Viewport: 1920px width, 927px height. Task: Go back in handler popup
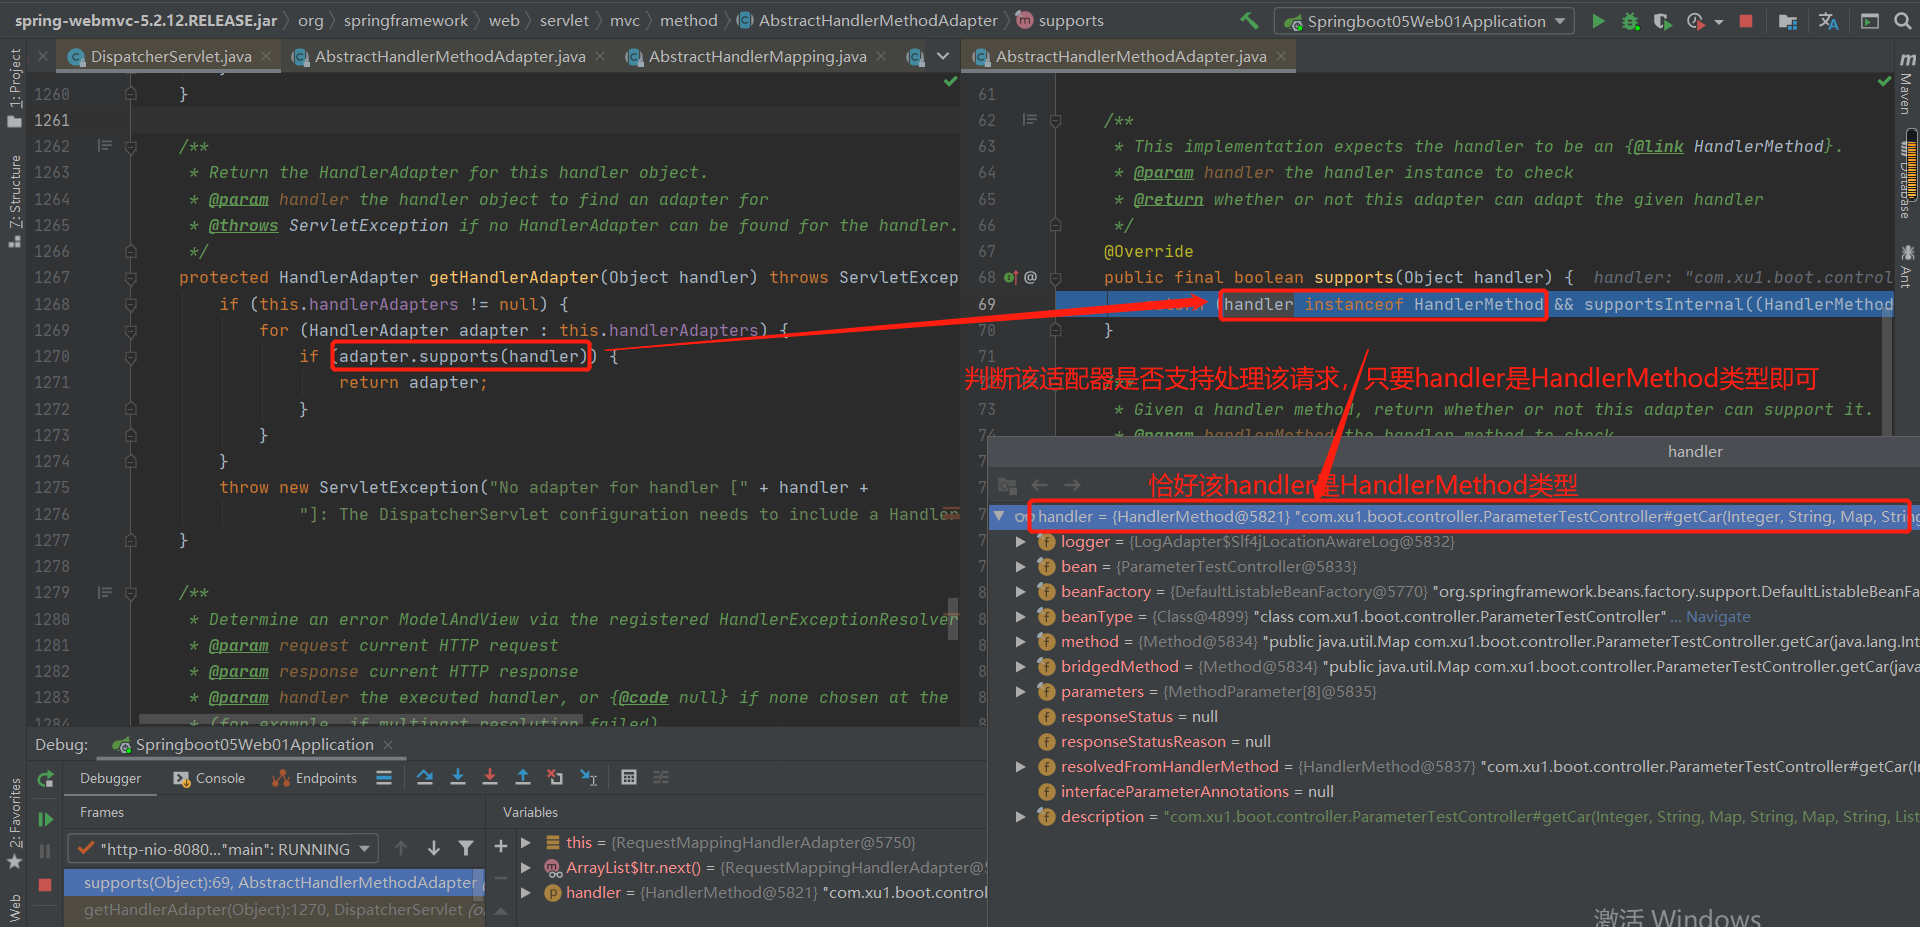(1040, 485)
